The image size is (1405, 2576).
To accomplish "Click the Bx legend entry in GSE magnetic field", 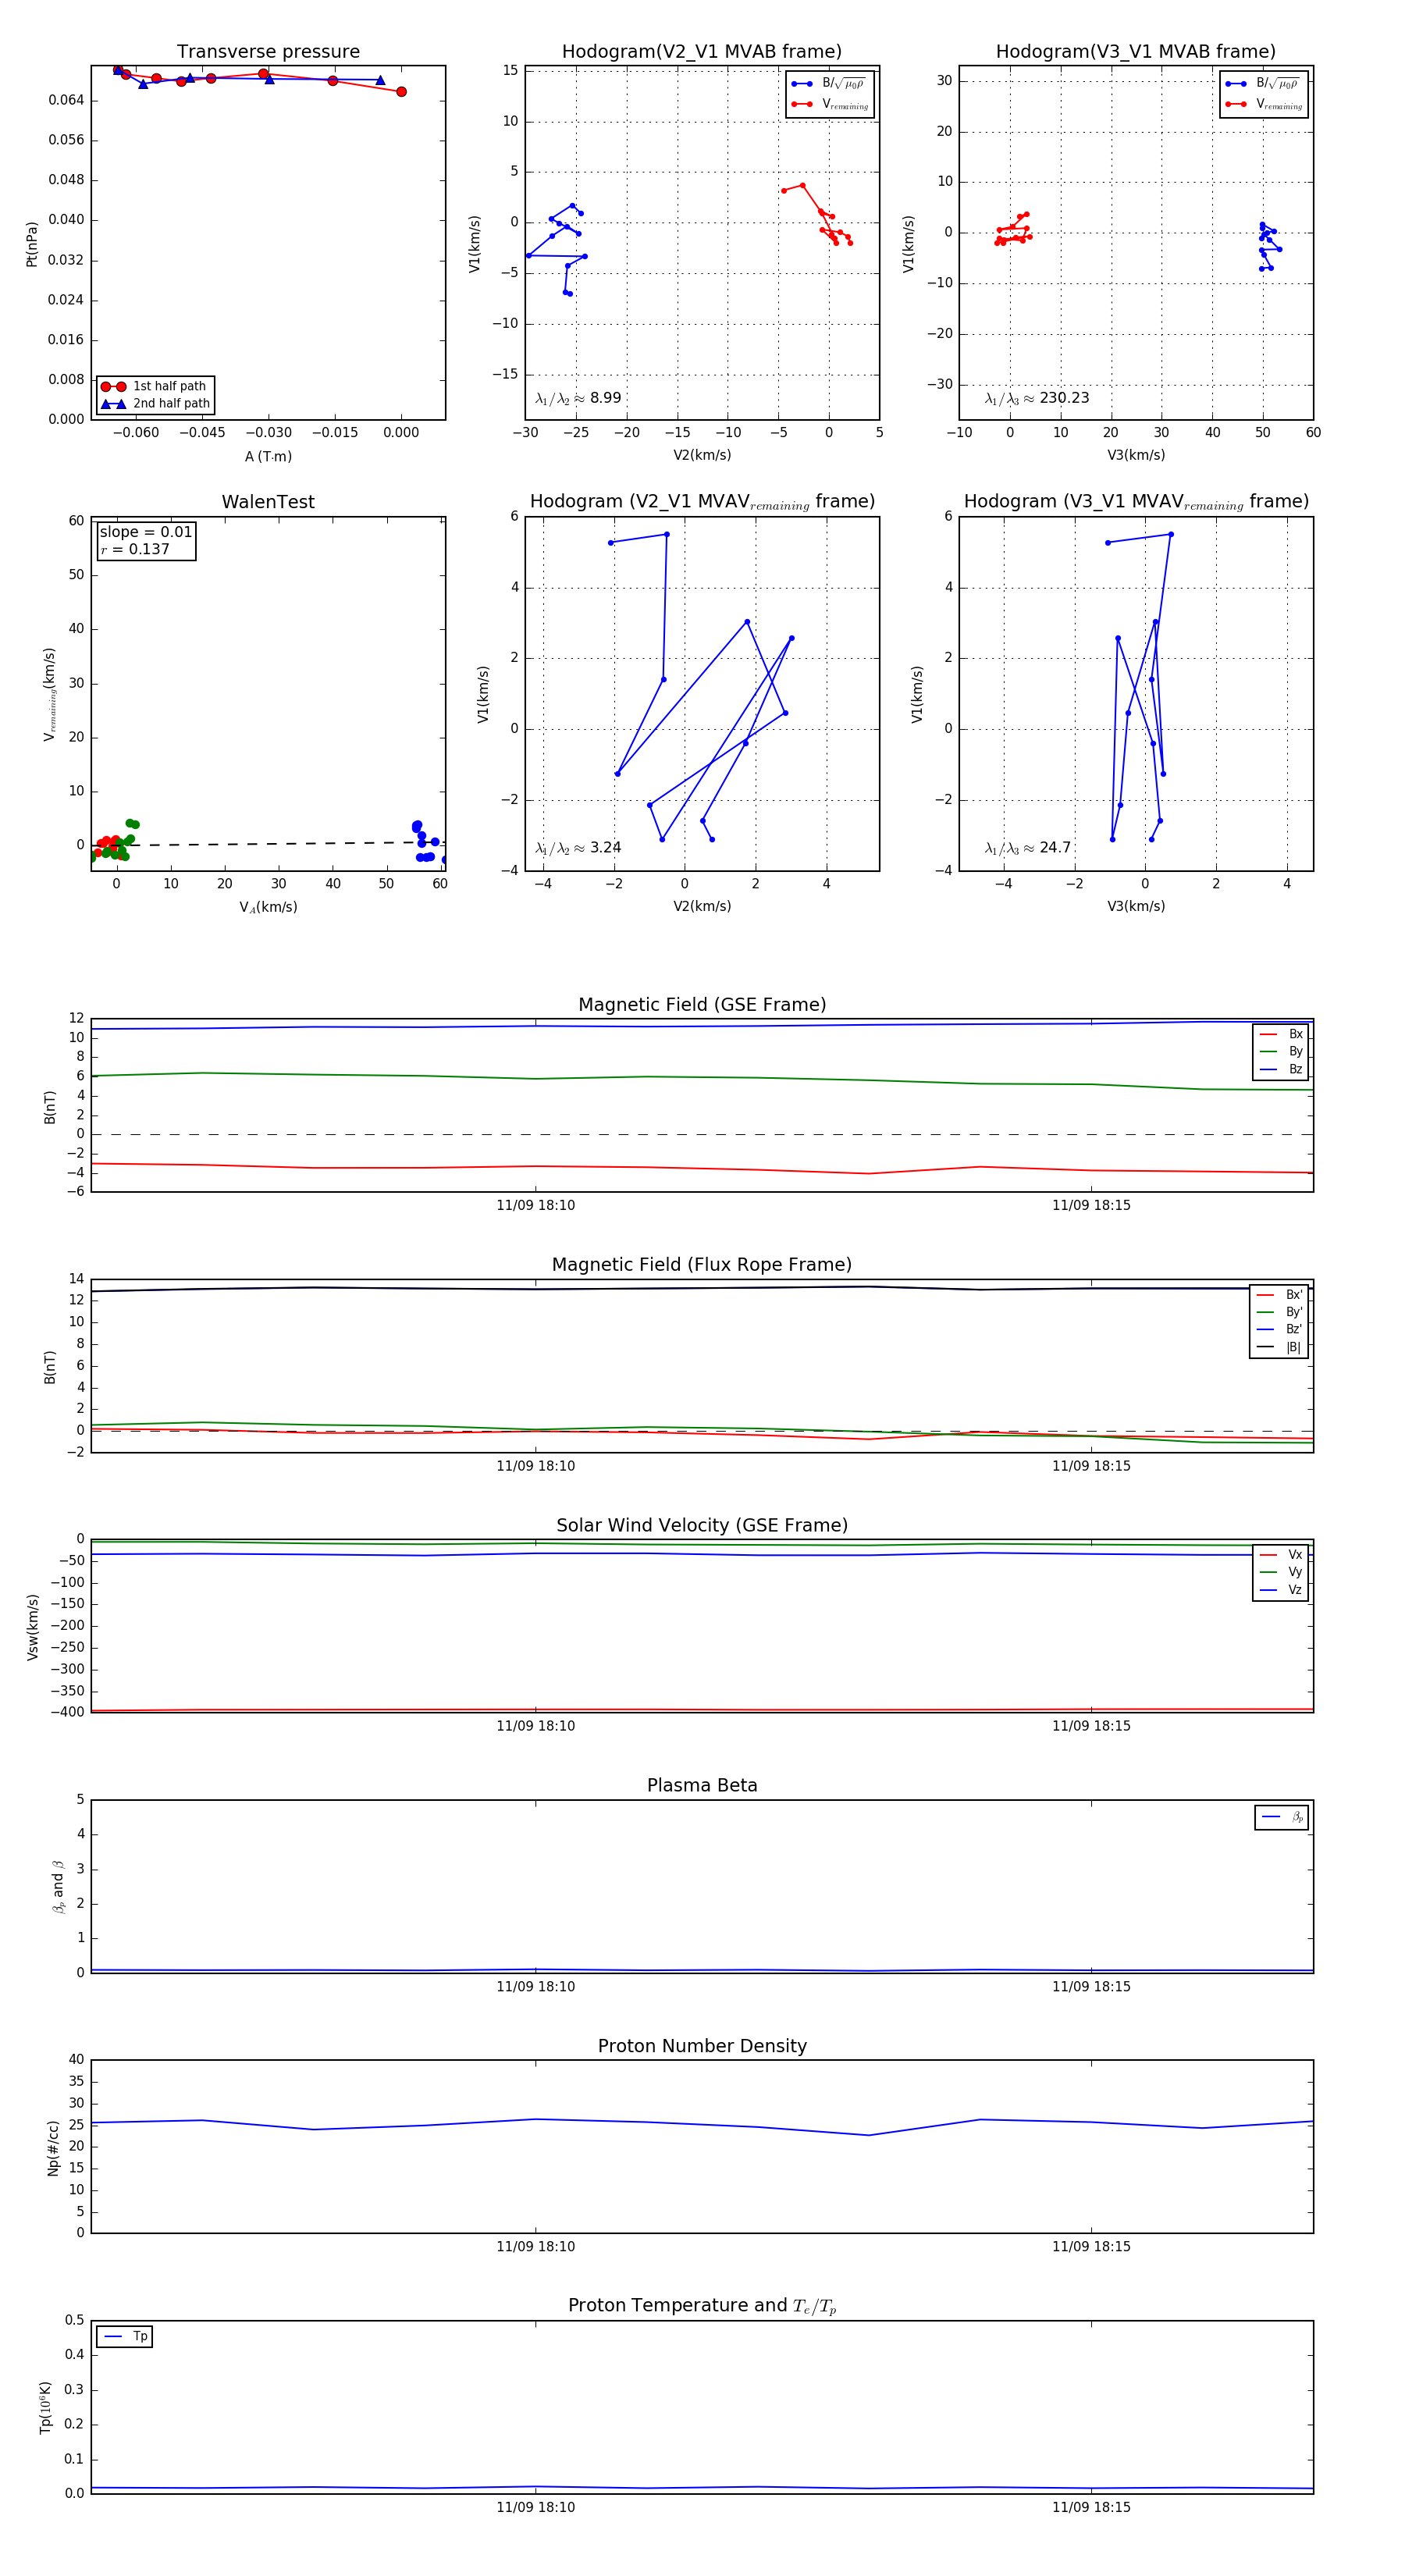I will pyautogui.click(x=1281, y=1034).
